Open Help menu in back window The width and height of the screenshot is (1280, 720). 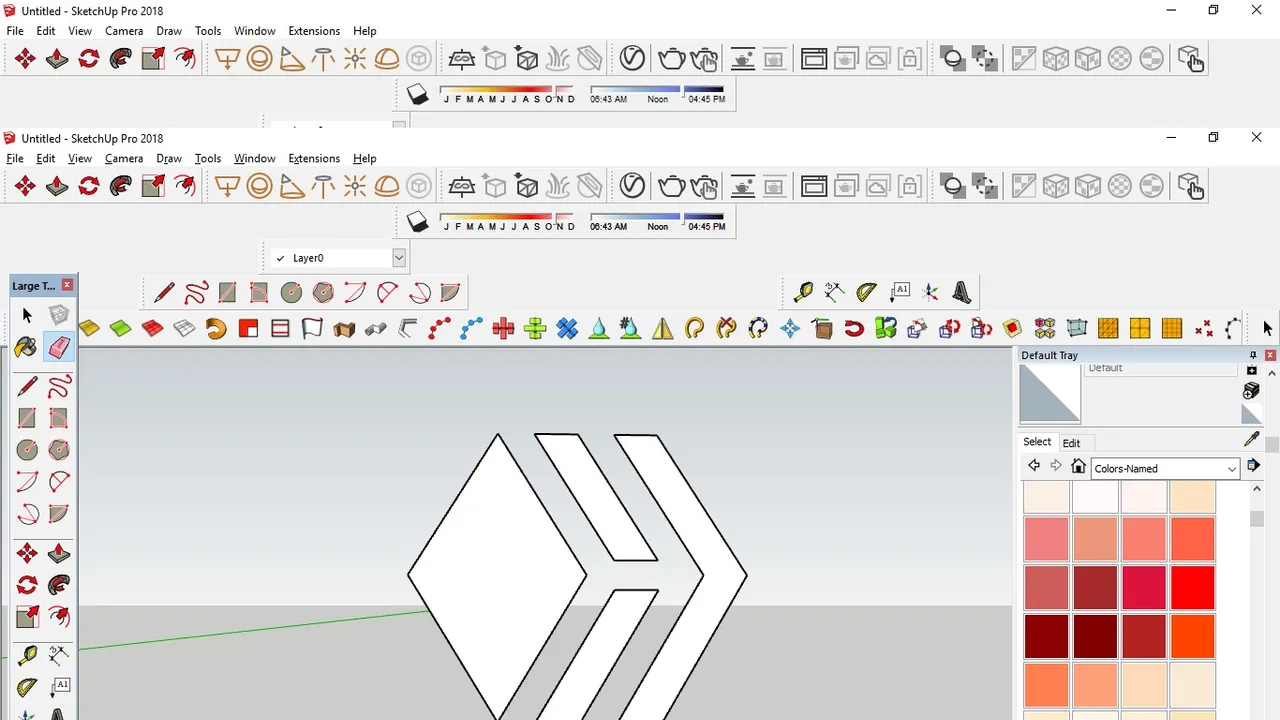pos(365,31)
